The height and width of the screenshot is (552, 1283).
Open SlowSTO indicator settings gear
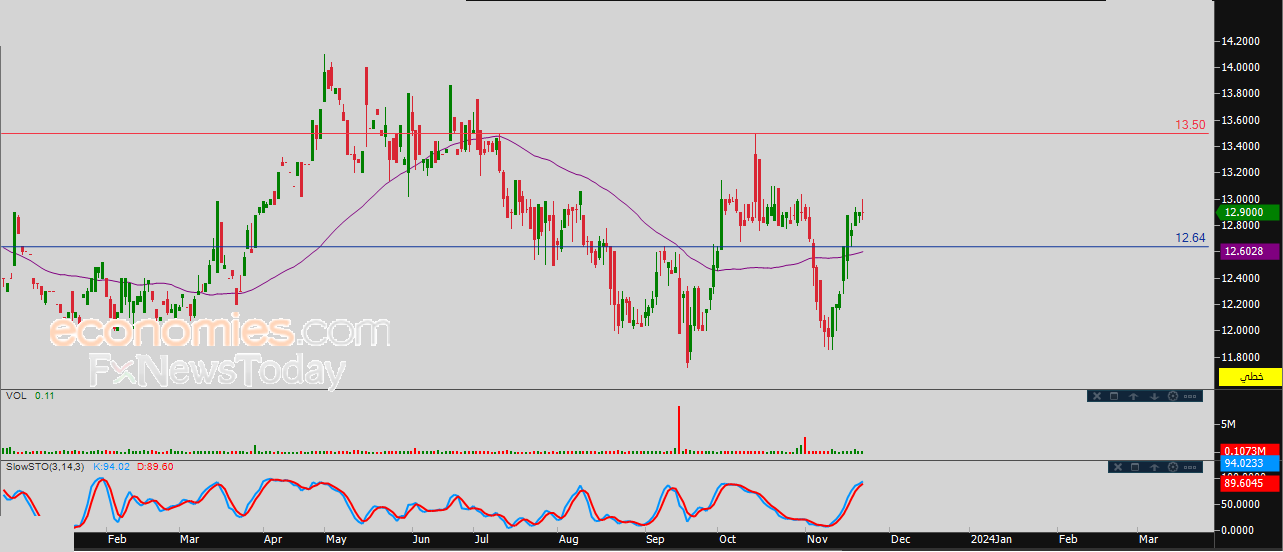pyautogui.click(x=1173, y=467)
